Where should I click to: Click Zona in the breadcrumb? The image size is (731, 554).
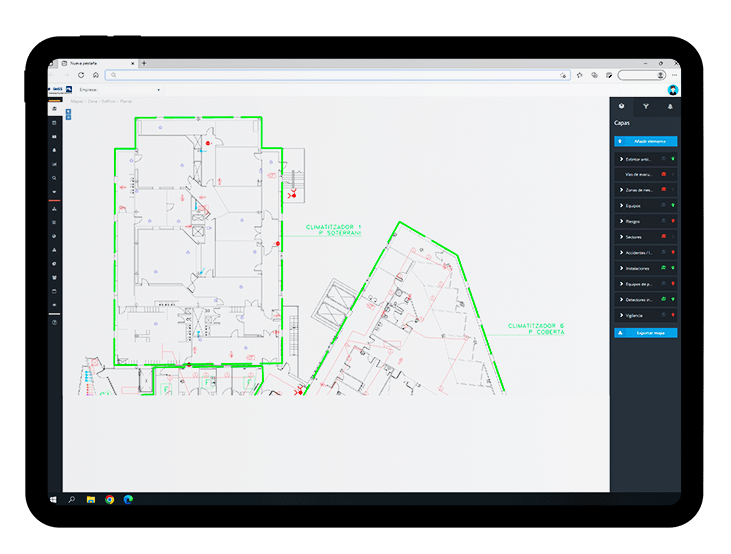tap(92, 101)
